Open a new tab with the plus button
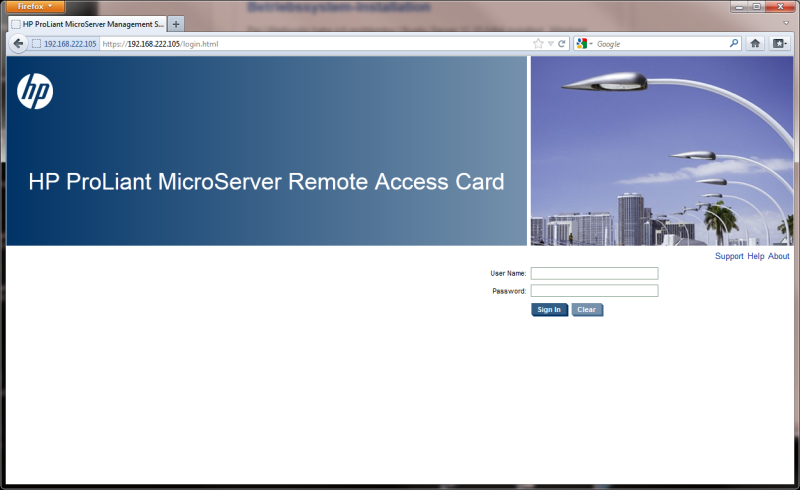The width and height of the screenshot is (800, 490). click(176, 24)
